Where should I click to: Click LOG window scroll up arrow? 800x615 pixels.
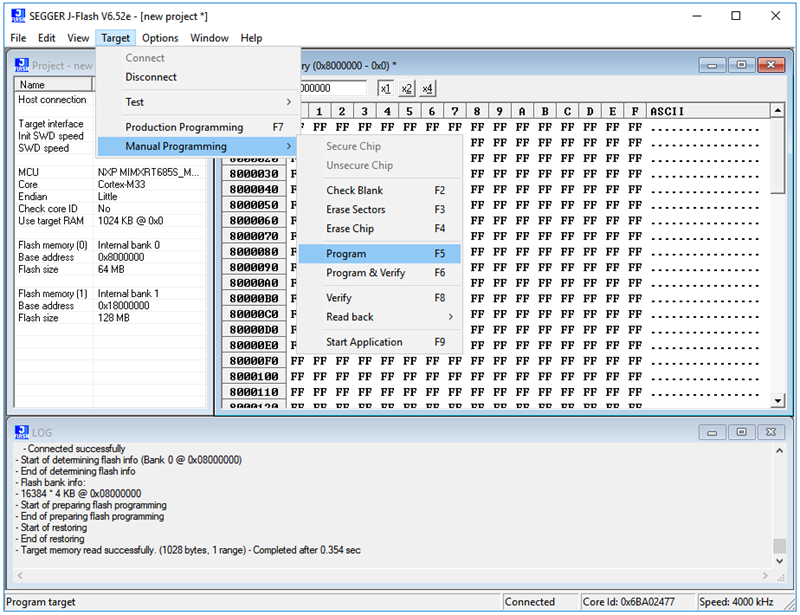(x=779, y=451)
